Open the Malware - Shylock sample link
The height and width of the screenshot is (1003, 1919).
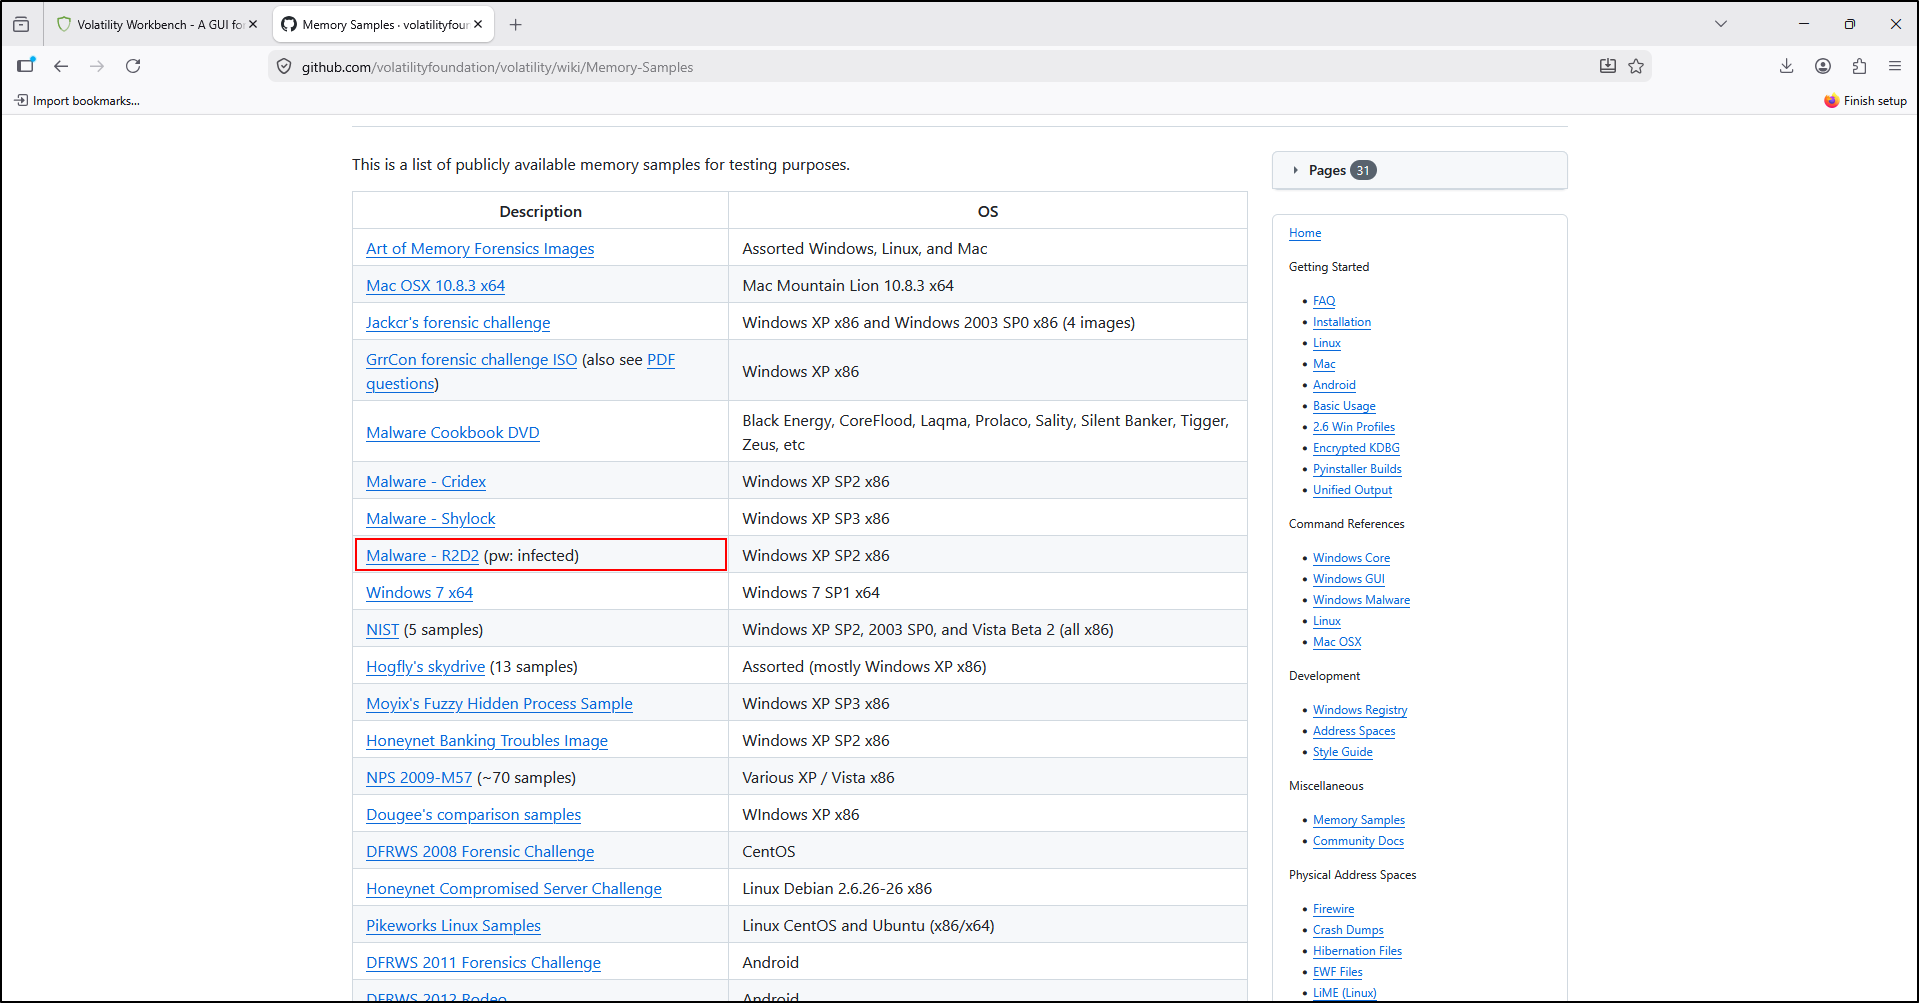(x=431, y=519)
